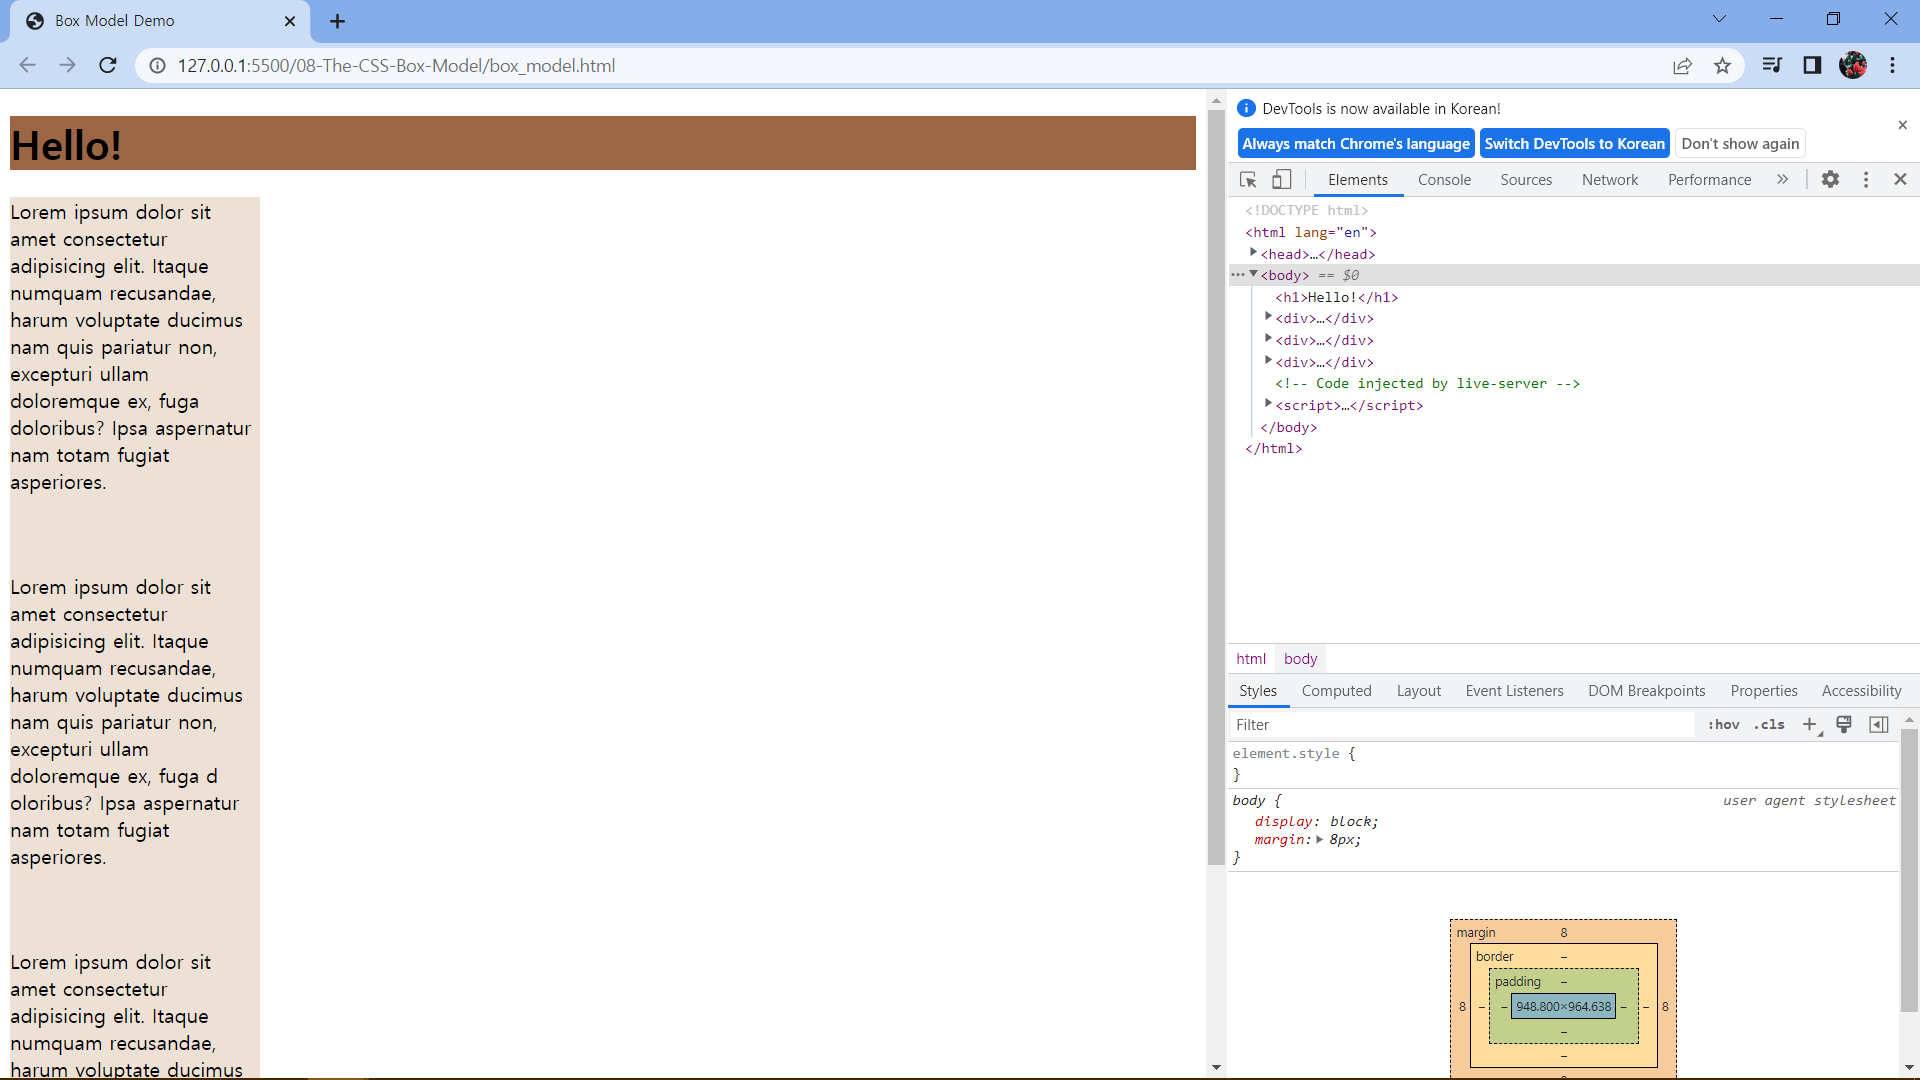This screenshot has width=1920, height=1080.
Task: Show more DevTools tabs chevron
Action: [x=1782, y=180]
